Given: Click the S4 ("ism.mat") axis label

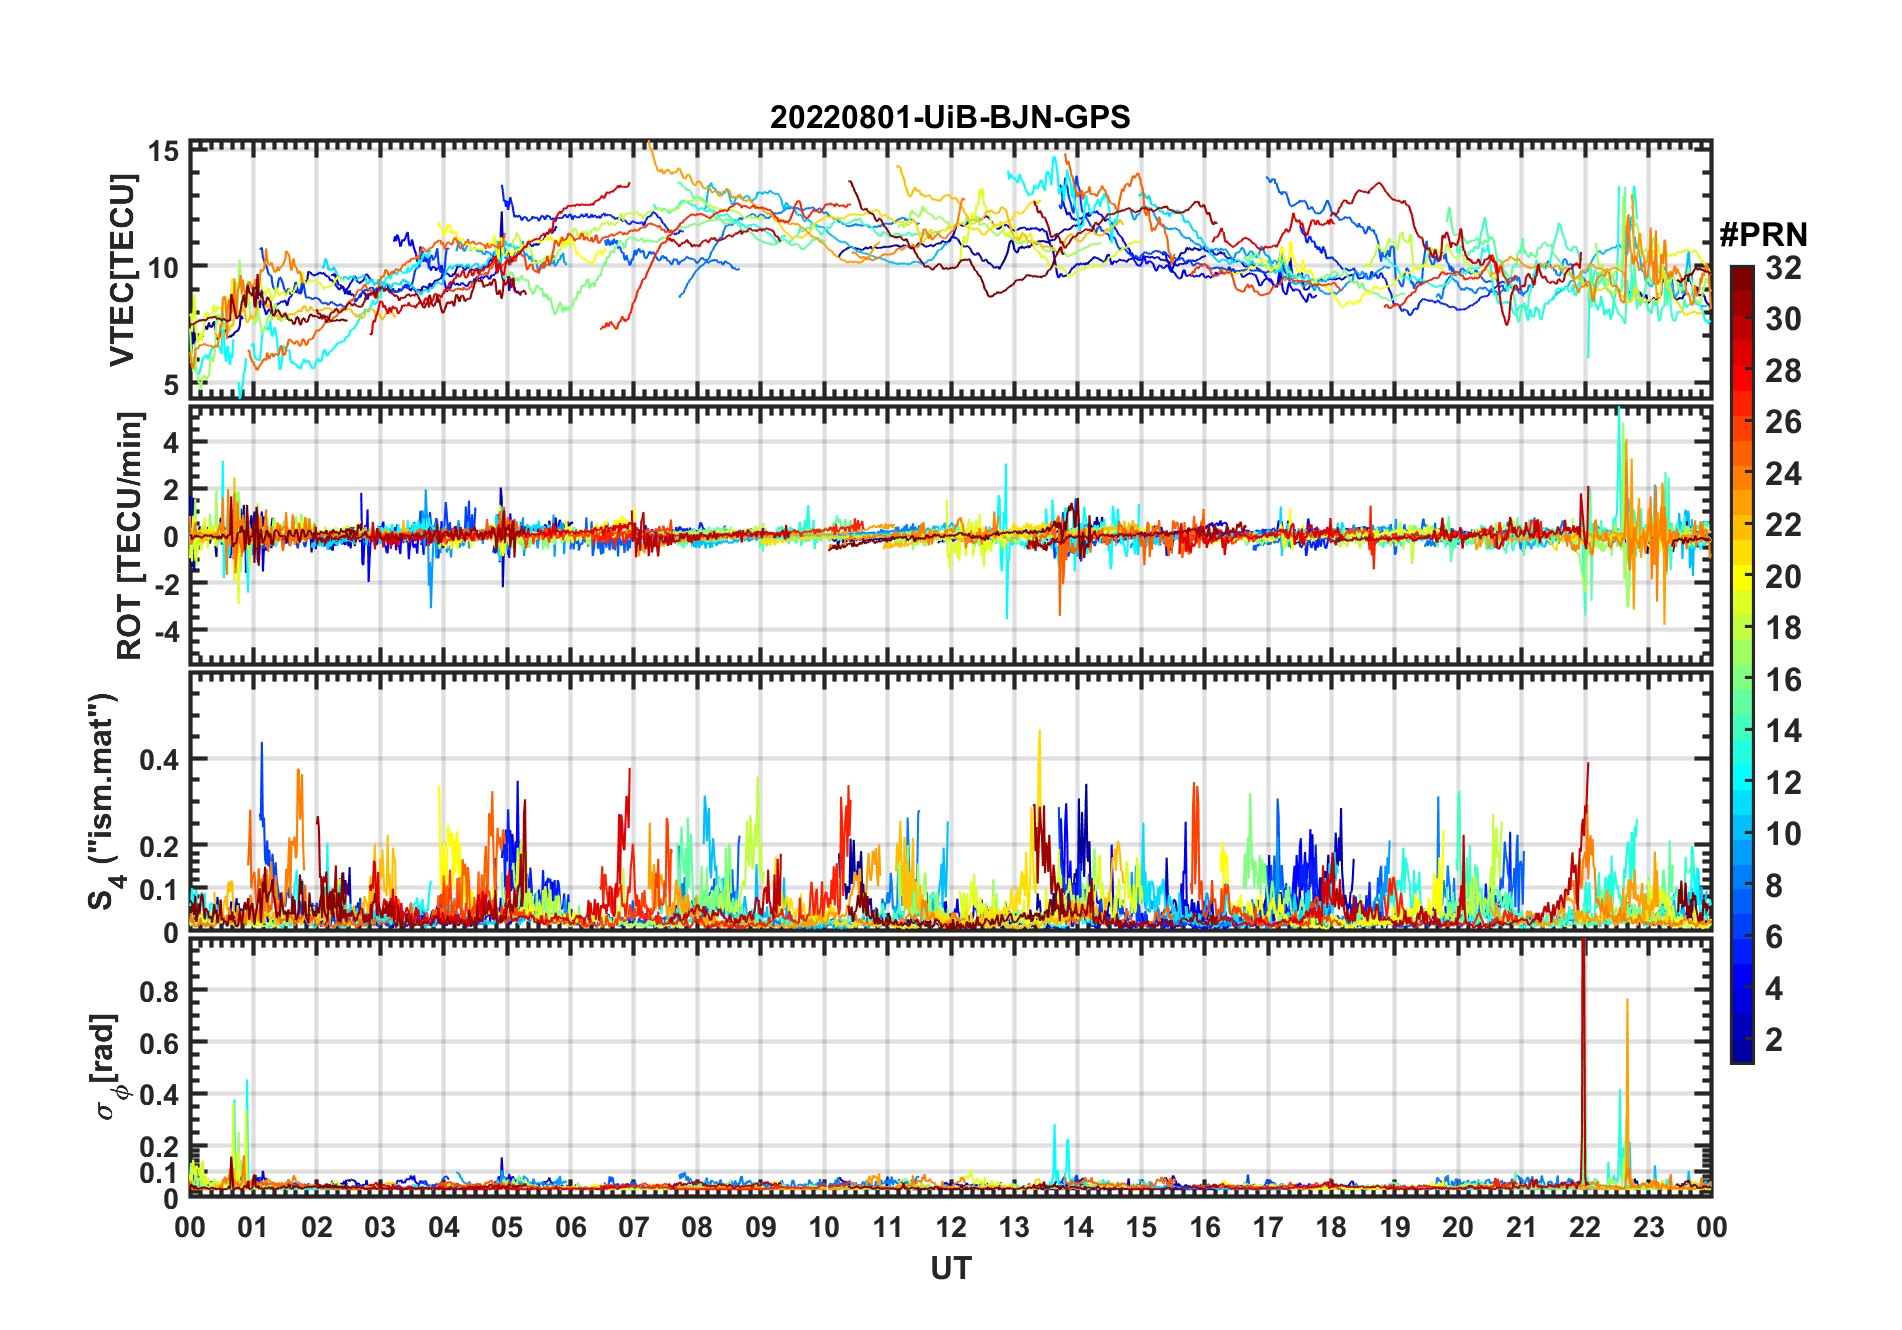Looking at the screenshot, I should [105, 802].
